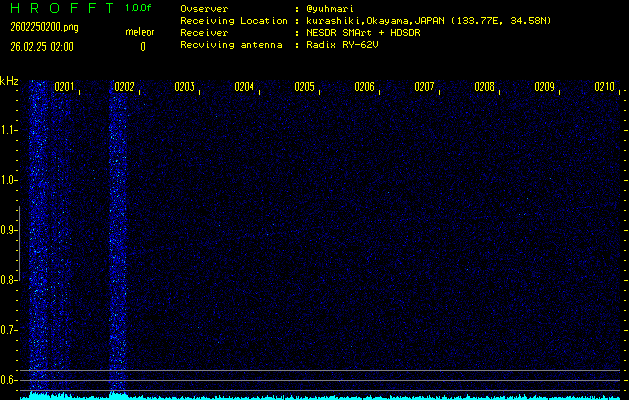Click the 1.0 frequency axis label
The width and height of the screenshot is (629, 400).
tap(9, 180)
